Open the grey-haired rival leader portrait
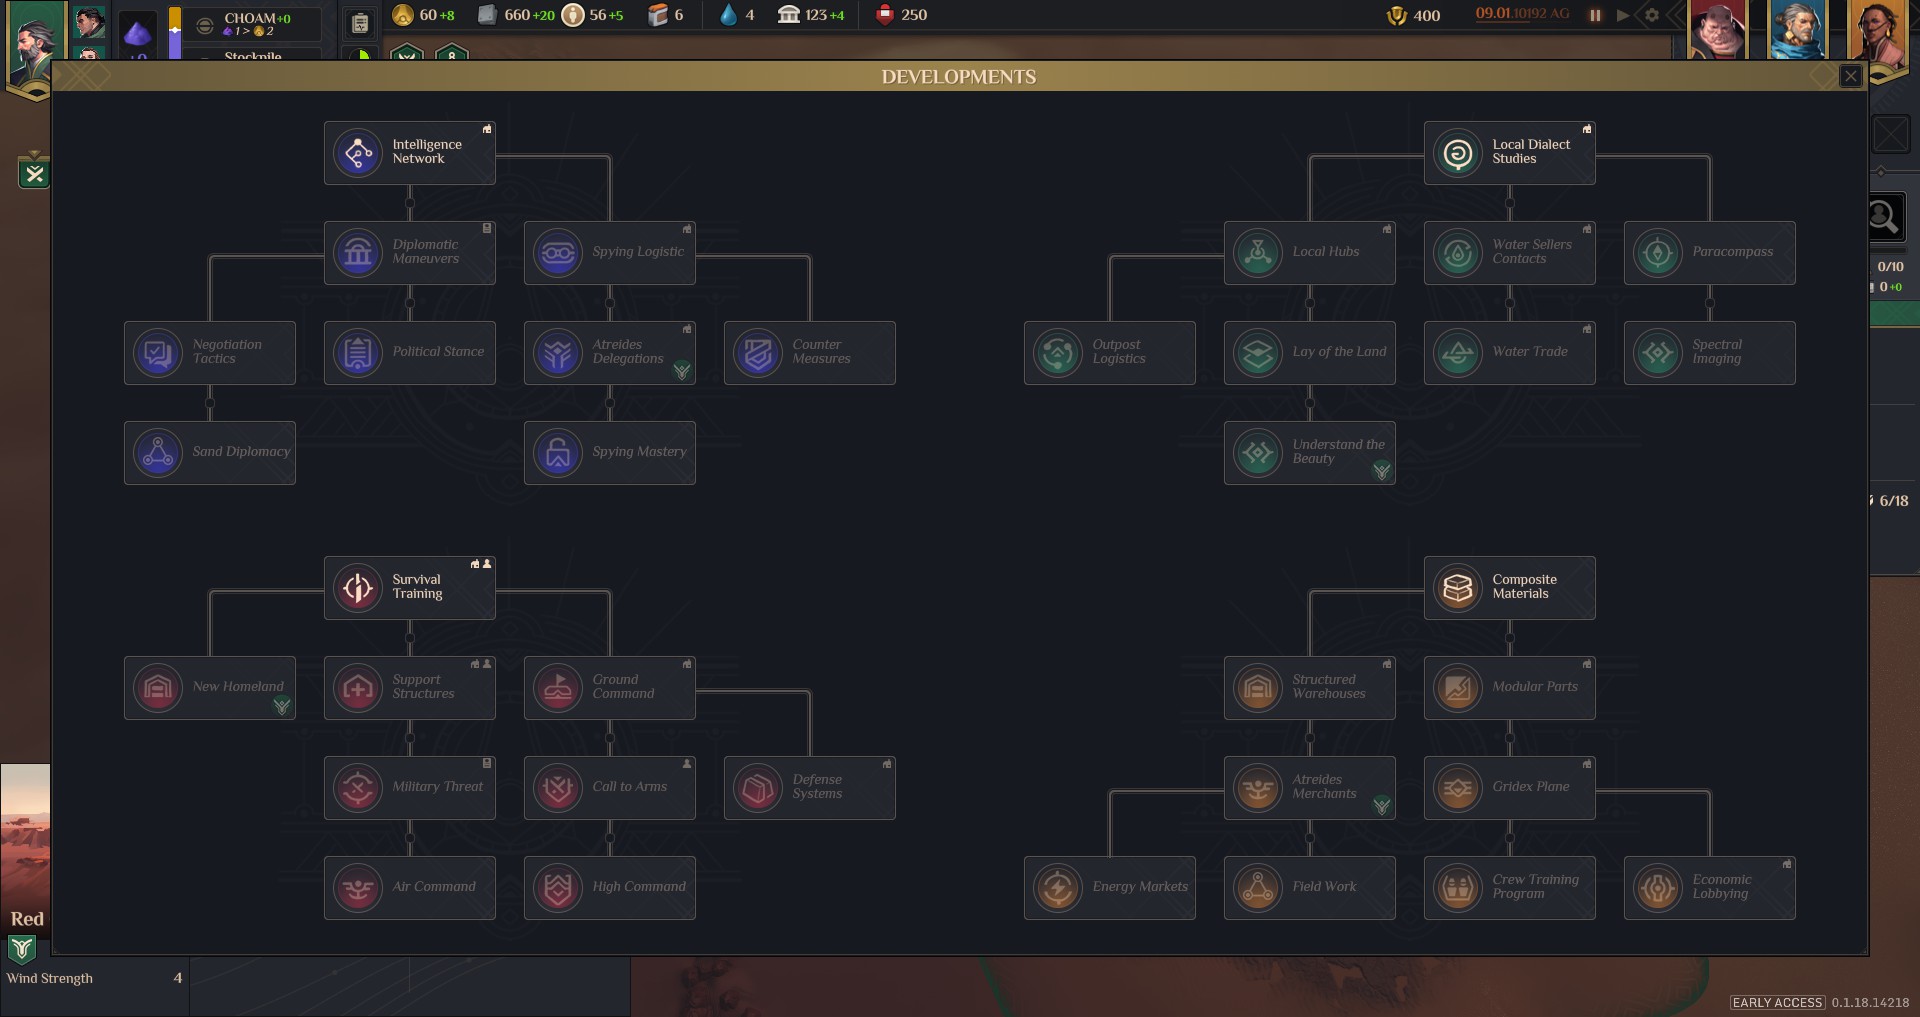1920x1017 pixels. 1797,29
